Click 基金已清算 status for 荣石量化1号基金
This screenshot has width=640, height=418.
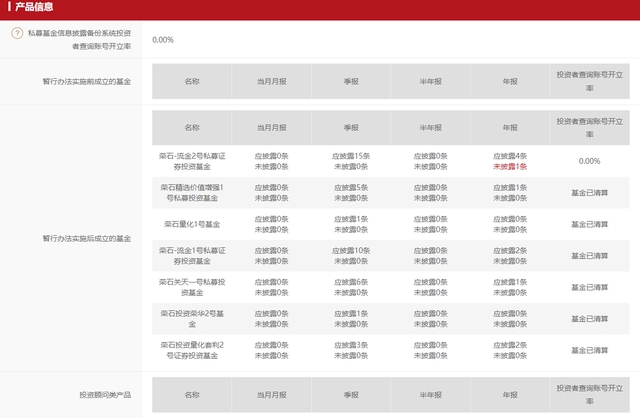[x=589, y=224]
